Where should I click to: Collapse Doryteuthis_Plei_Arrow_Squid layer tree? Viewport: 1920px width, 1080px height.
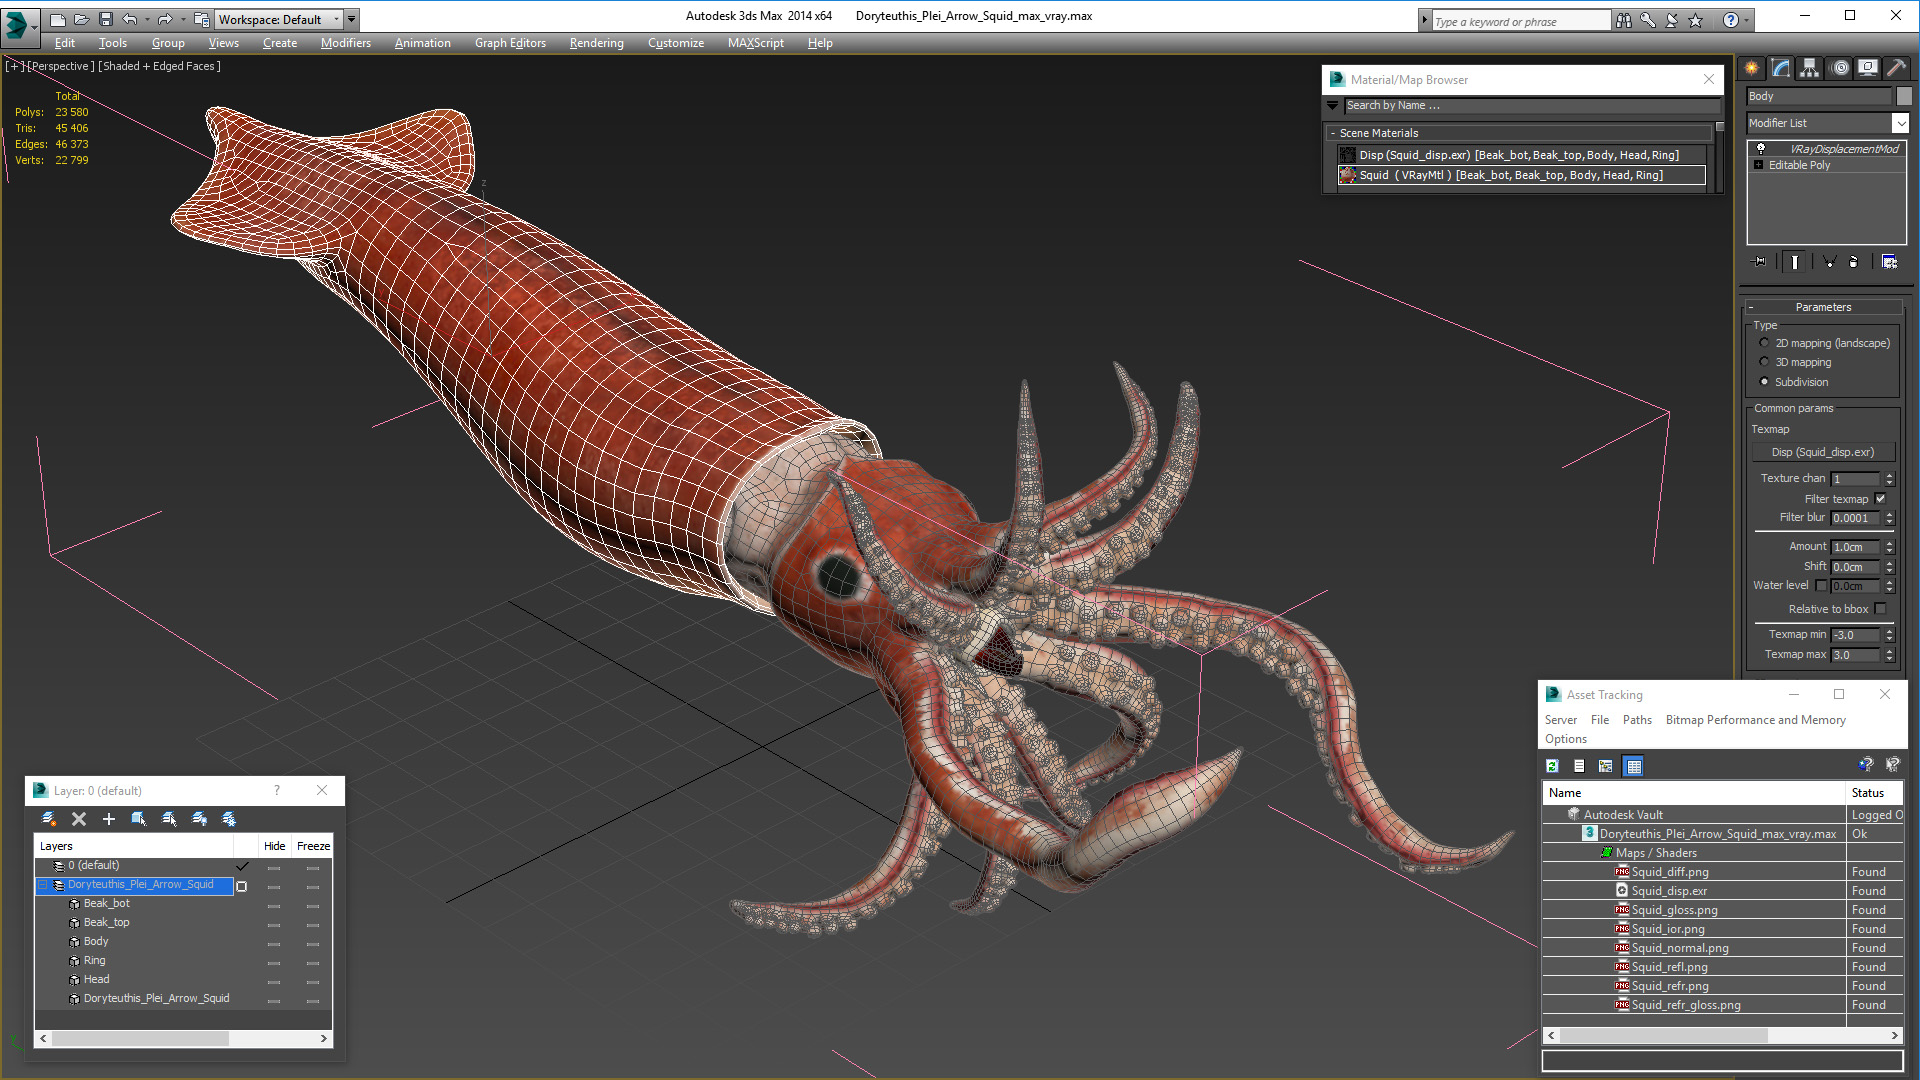click(x=43, y=885)
